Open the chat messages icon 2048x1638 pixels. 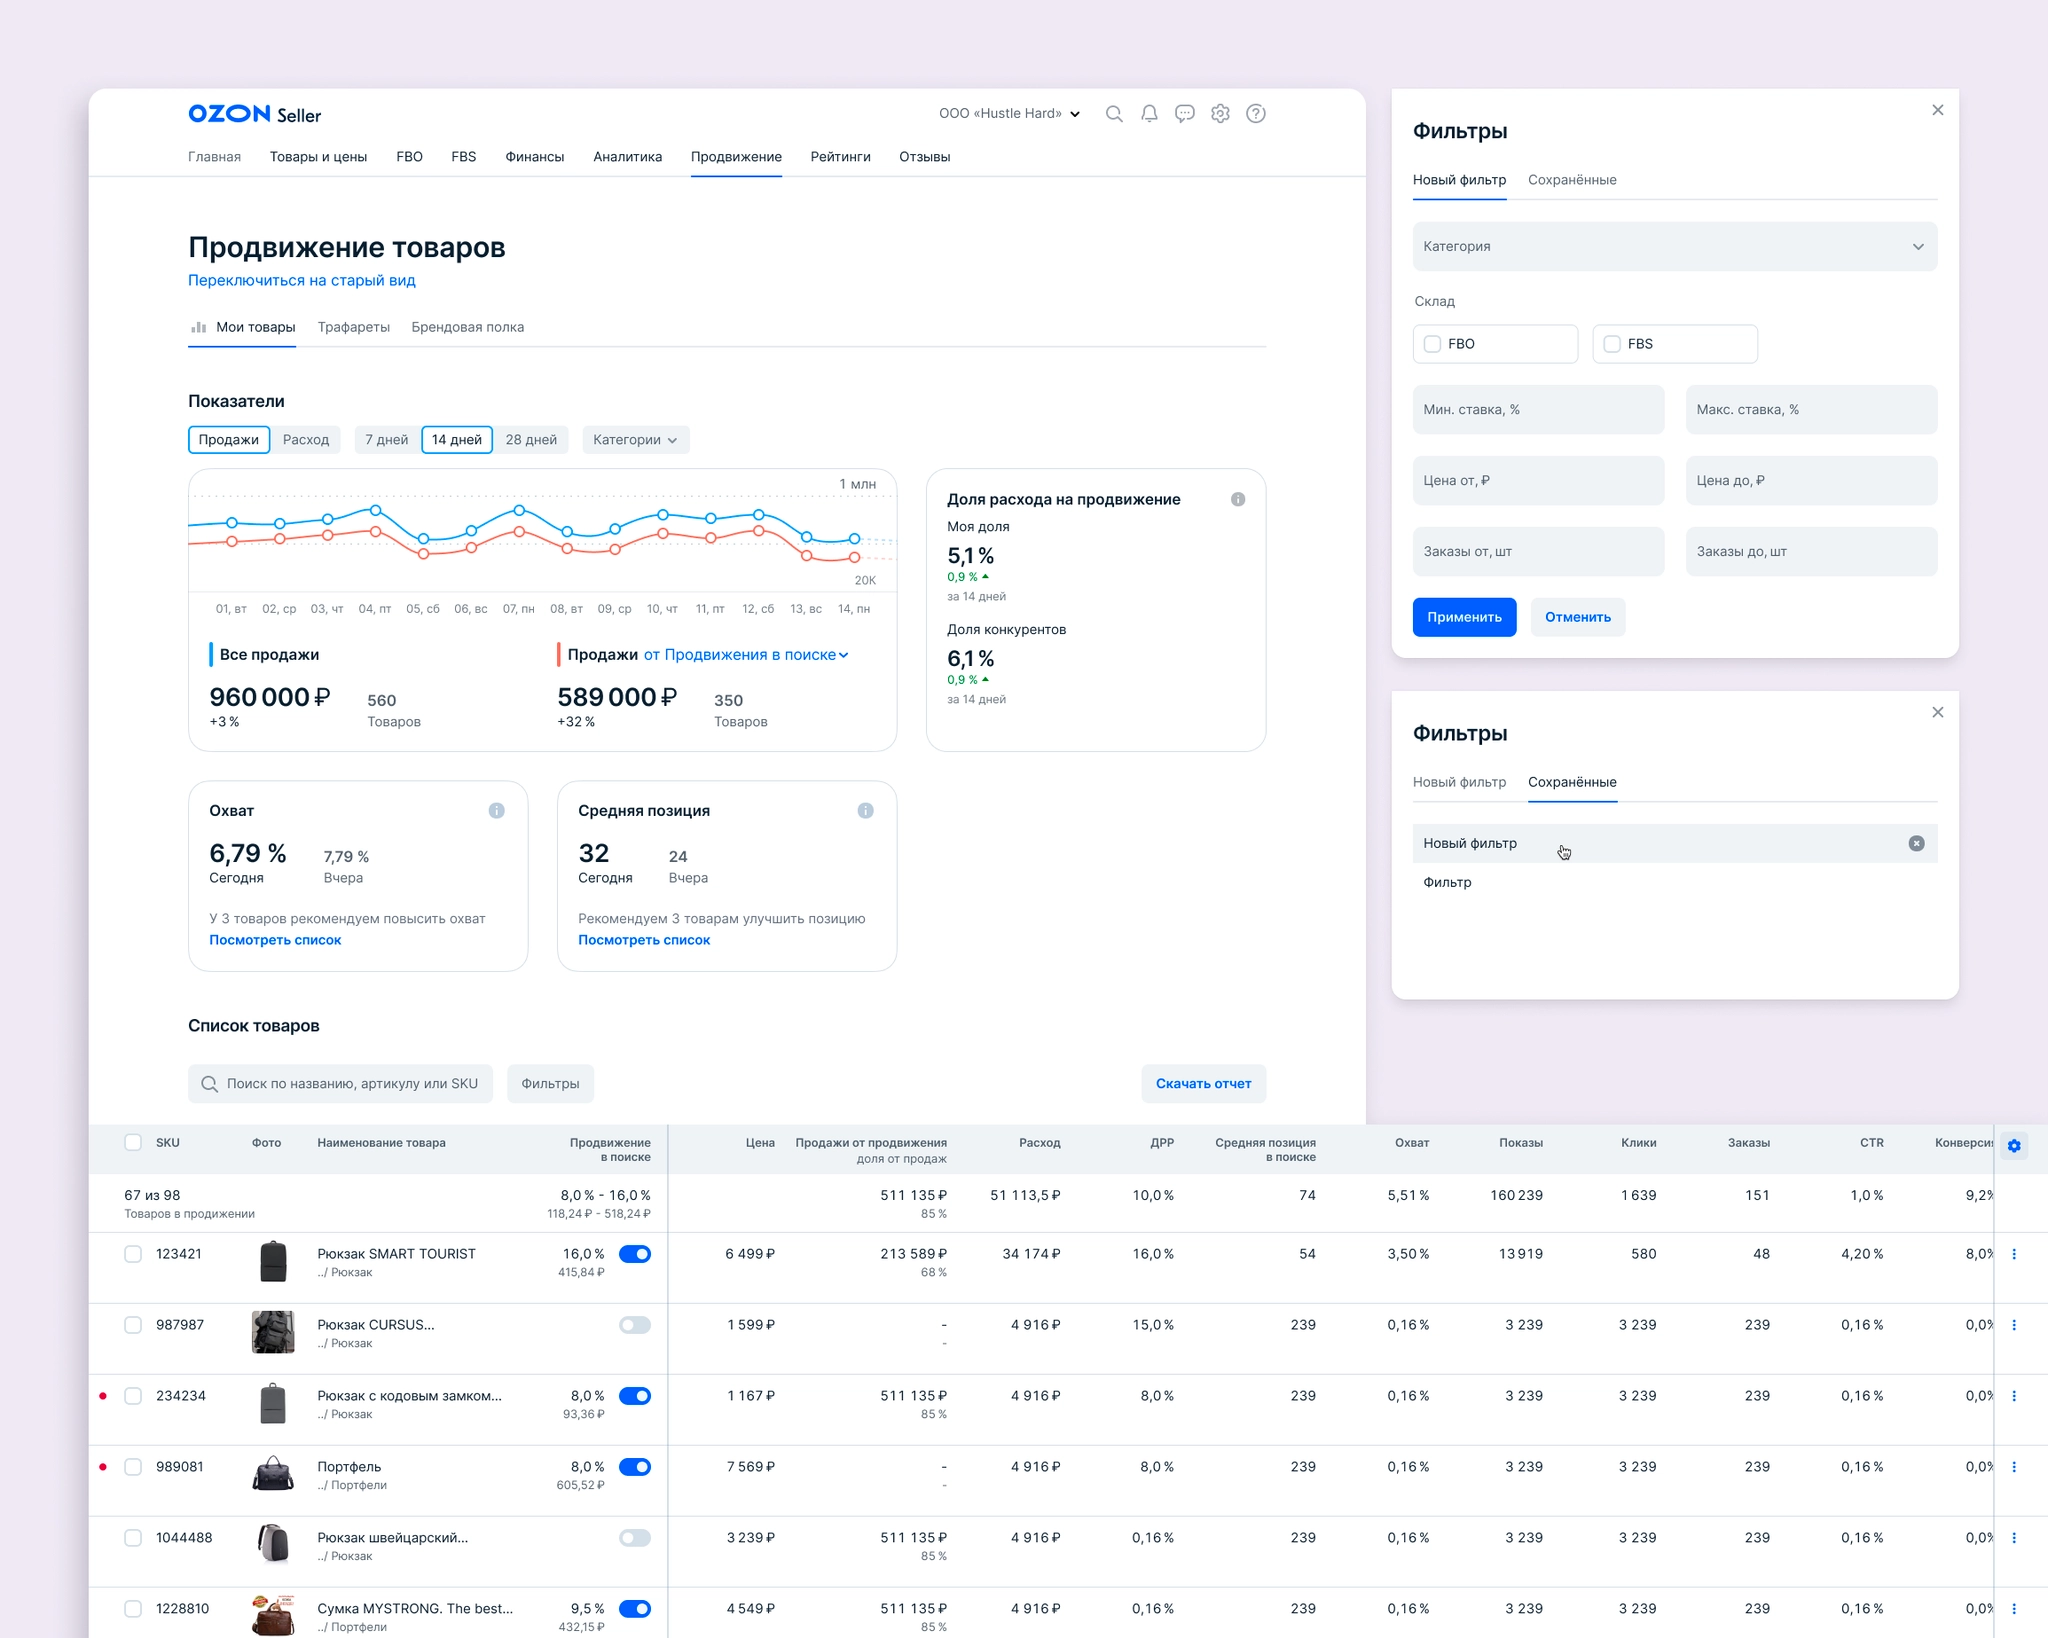(x=1185, y=114)
